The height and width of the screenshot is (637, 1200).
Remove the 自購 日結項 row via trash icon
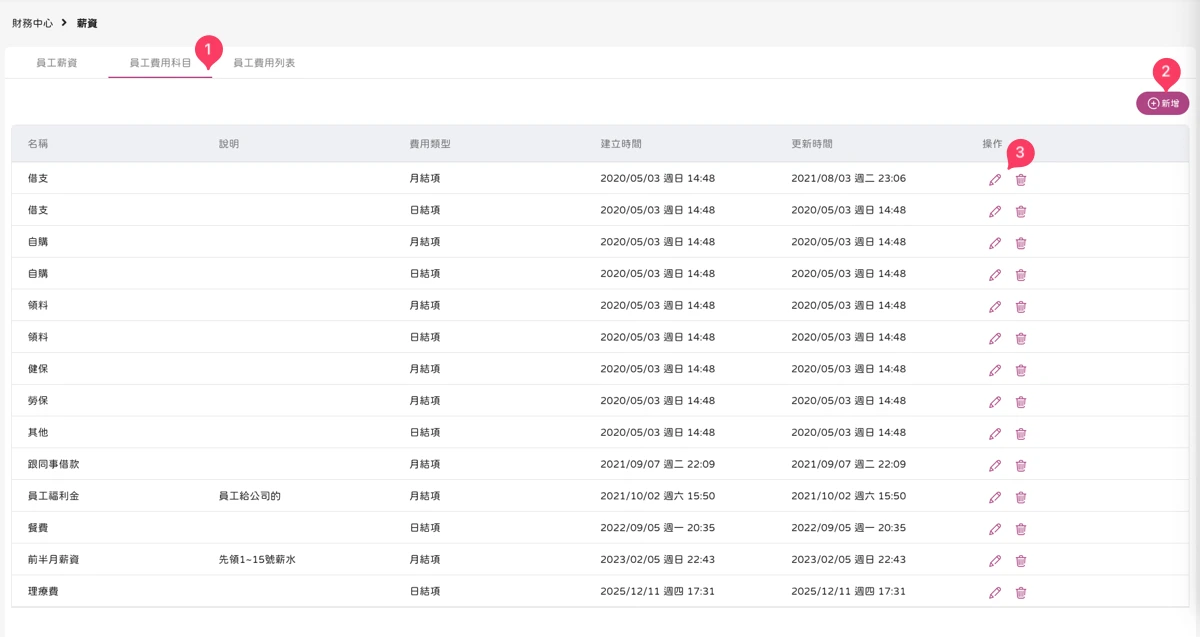pos(1021,274)
